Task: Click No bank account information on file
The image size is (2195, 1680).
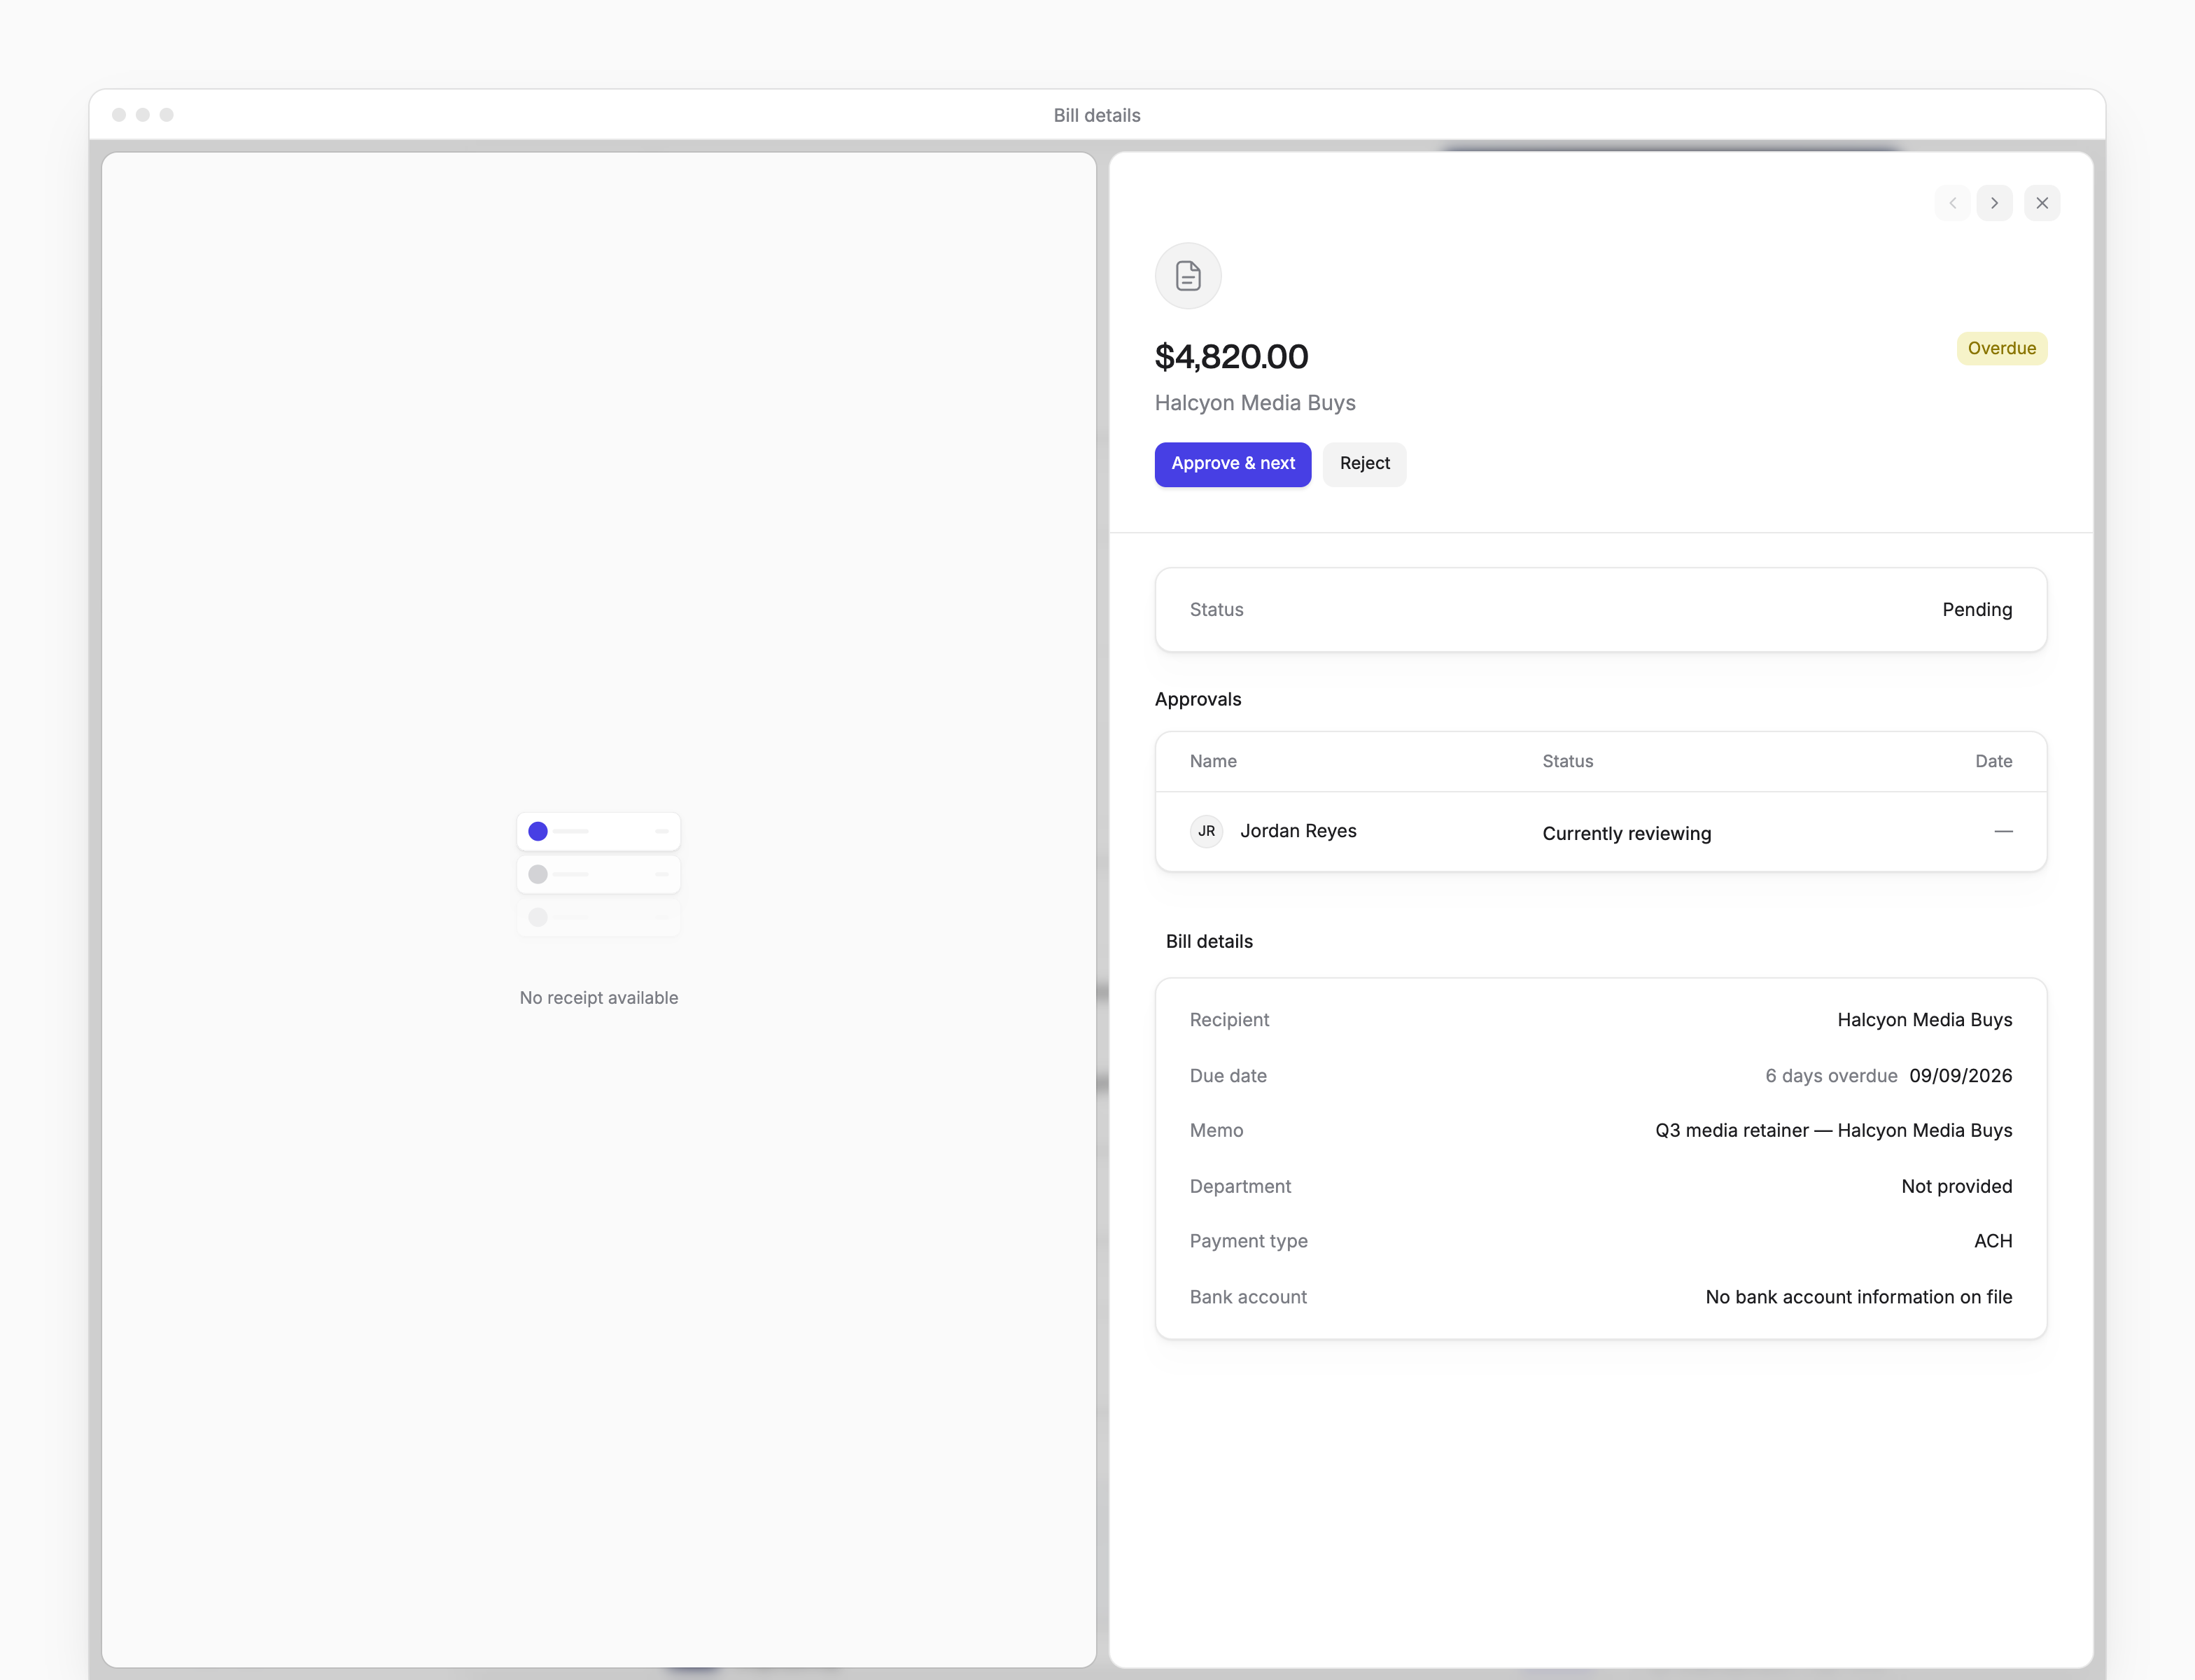Action: click(x=1858, y=1297)
